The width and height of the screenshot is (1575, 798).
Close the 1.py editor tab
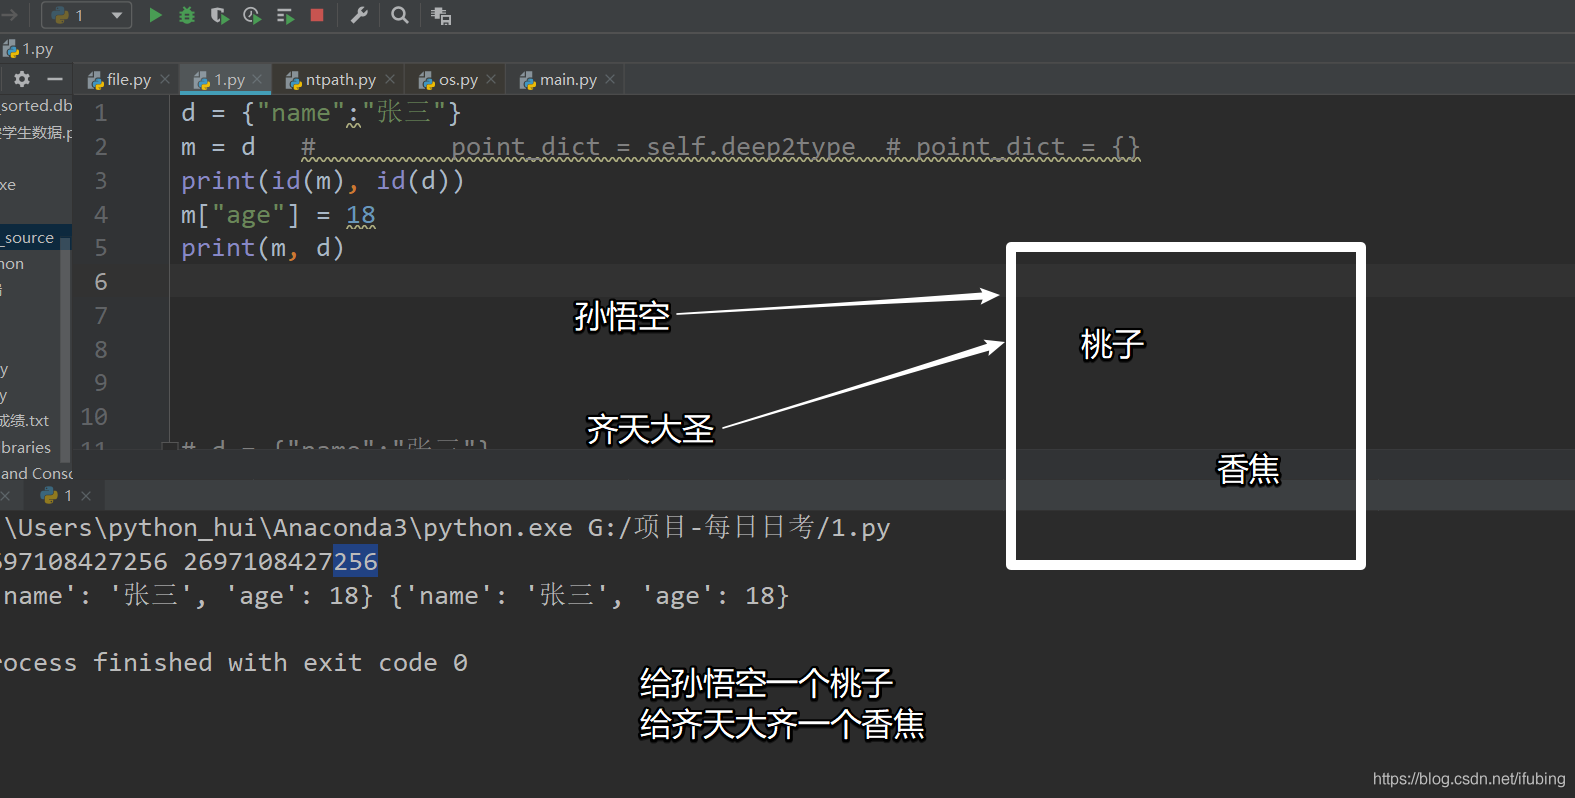coord(257,79)
